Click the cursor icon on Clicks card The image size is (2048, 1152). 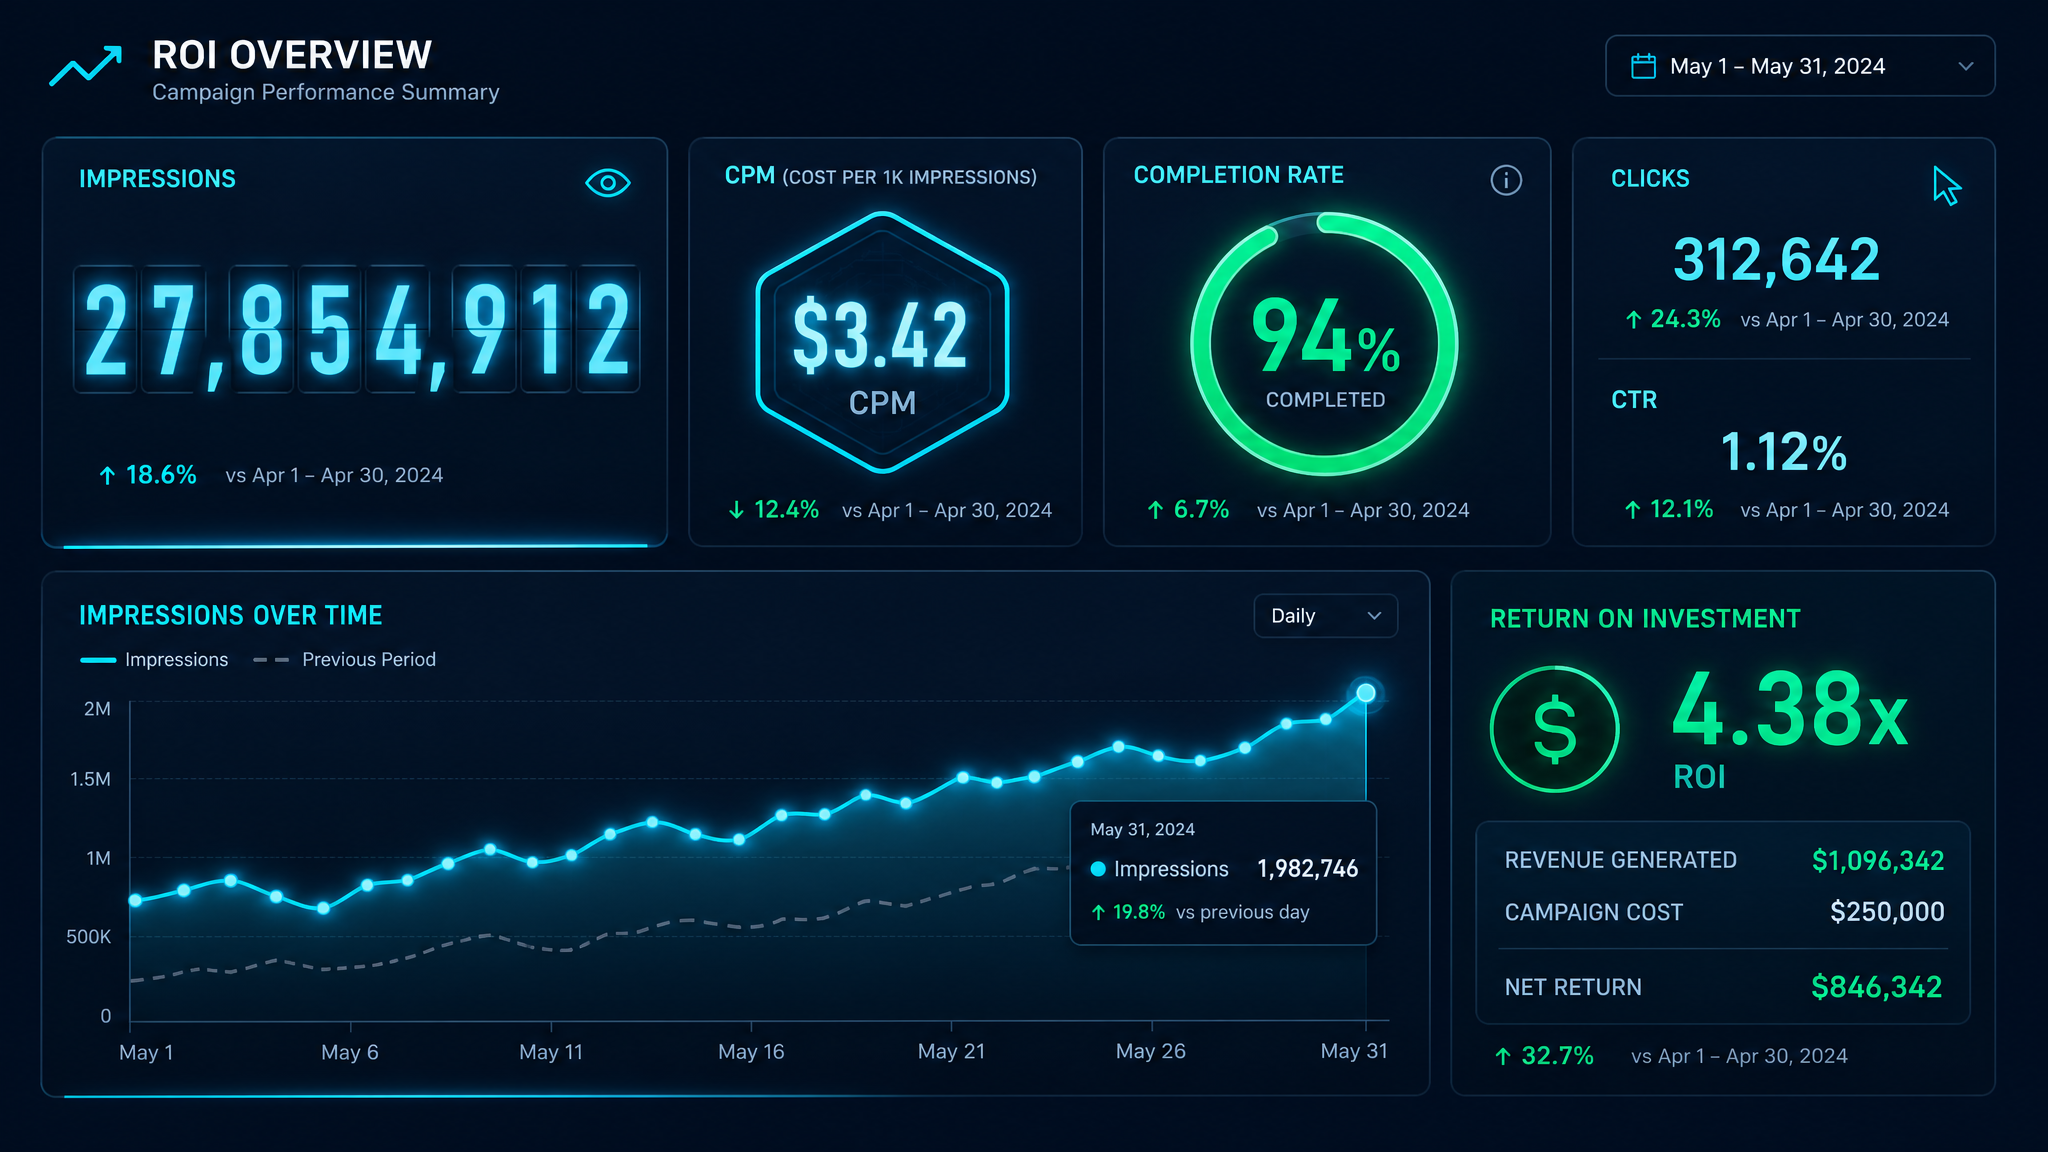1946,186
